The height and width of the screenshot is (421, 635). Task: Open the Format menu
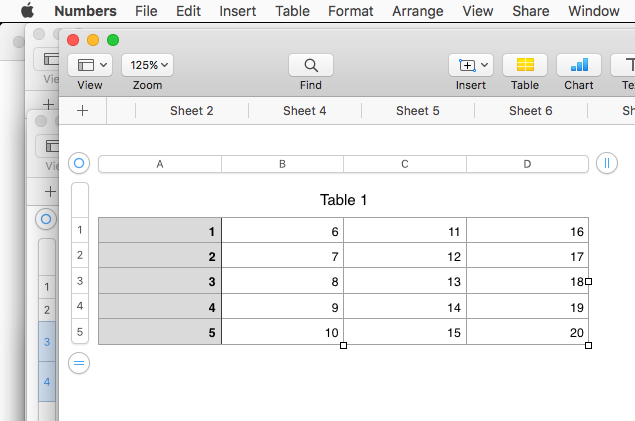click(x=349, y=12)
